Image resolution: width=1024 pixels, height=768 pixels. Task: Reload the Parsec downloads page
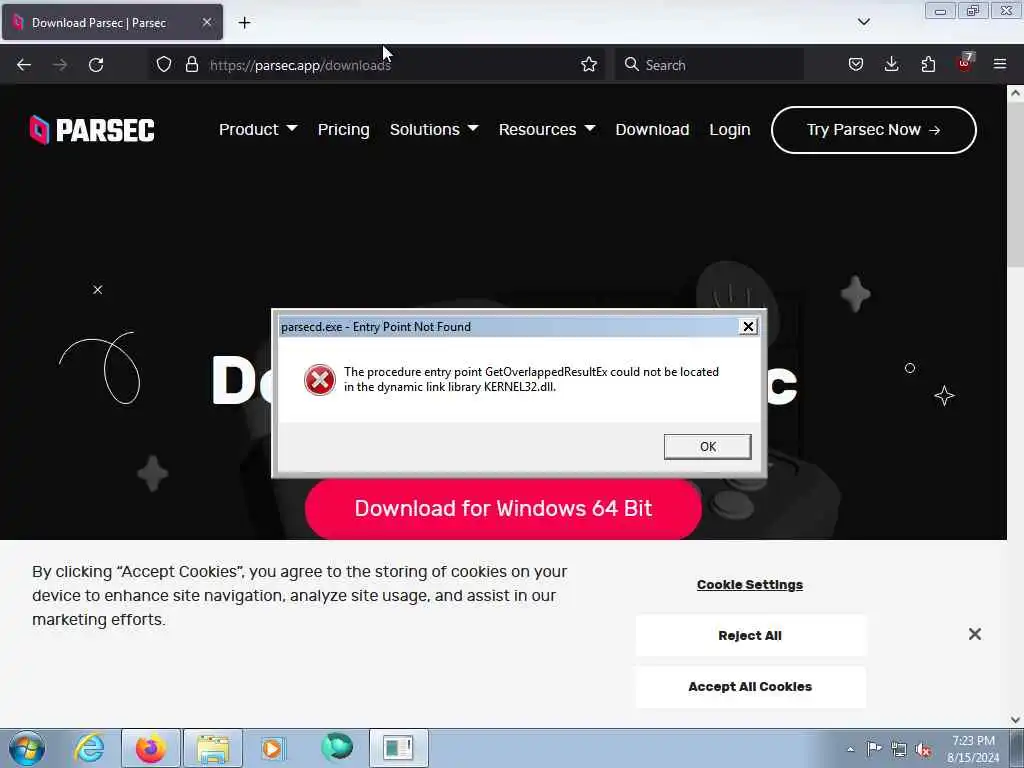click(x=96, y=65)
